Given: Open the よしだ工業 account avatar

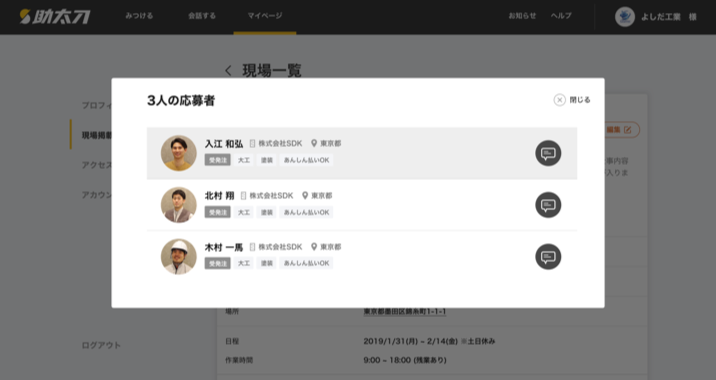Looking at the screenshot, I should click(625, 17).
